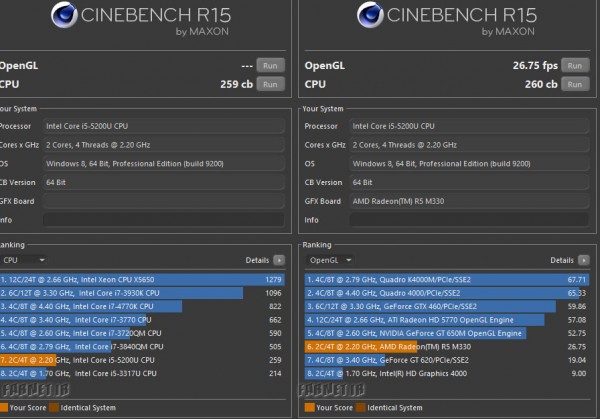This screenshot has height=419, width=600.
Task: Click the 260 cb CPU score
Action: click(x=541, y=84)
